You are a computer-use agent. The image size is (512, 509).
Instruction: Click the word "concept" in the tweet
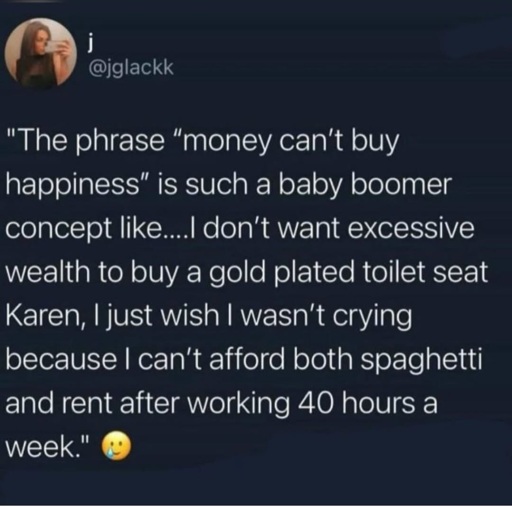[58, 230]
